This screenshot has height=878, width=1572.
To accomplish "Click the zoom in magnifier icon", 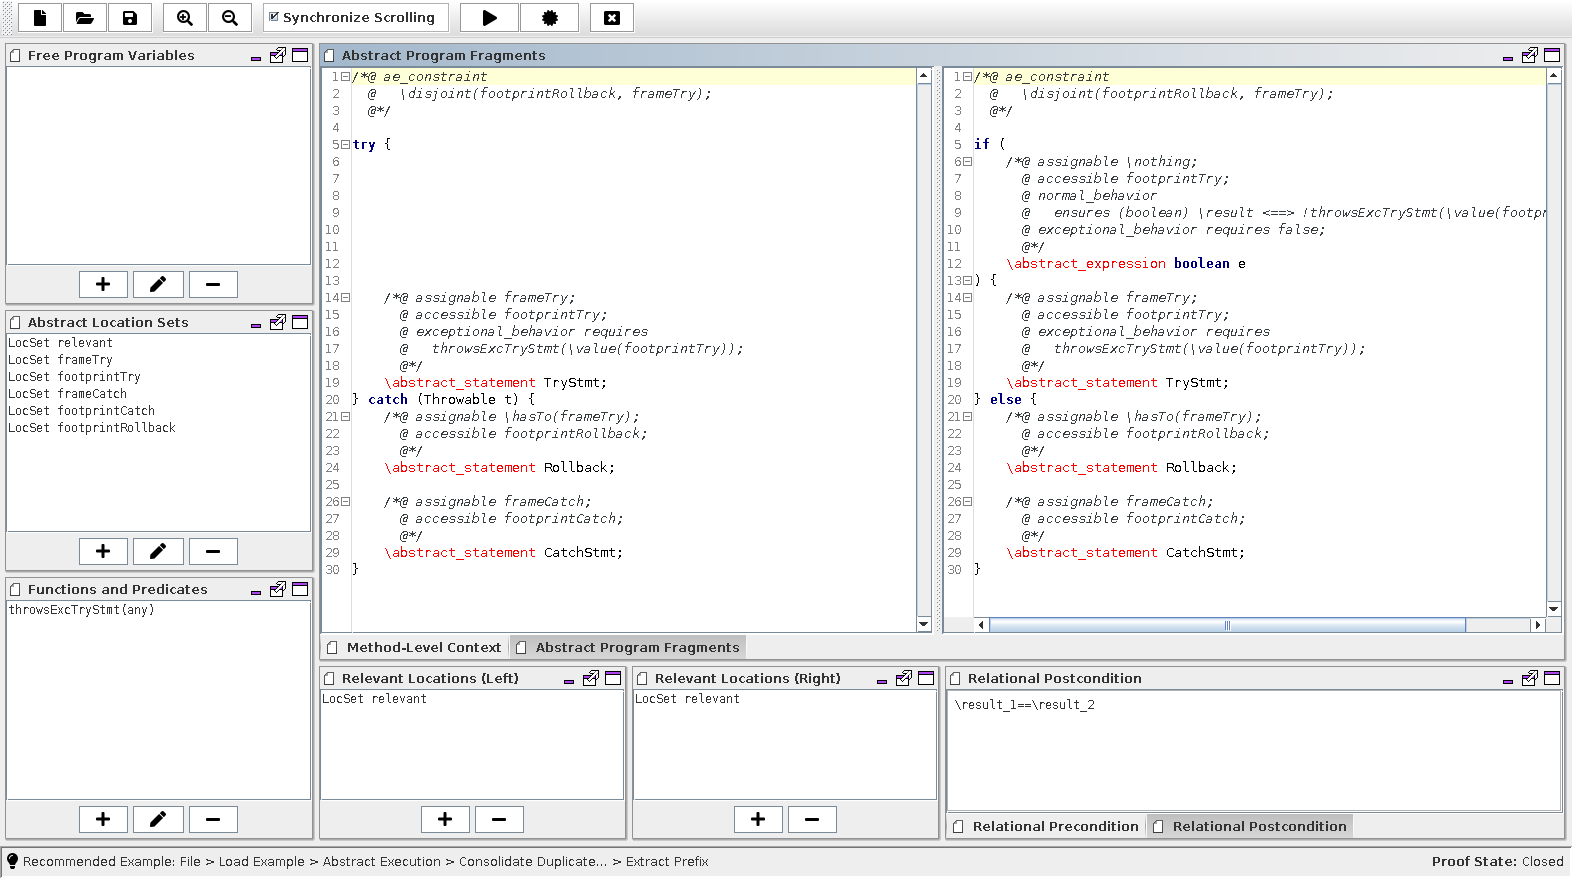I will point(185,18).
